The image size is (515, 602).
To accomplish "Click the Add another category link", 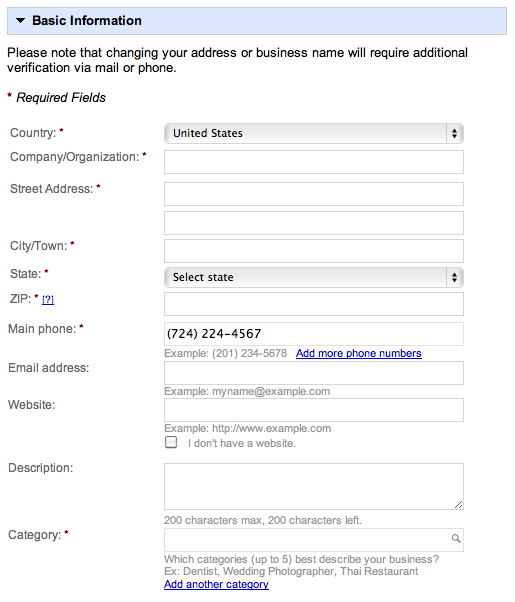I will [216, 584].
